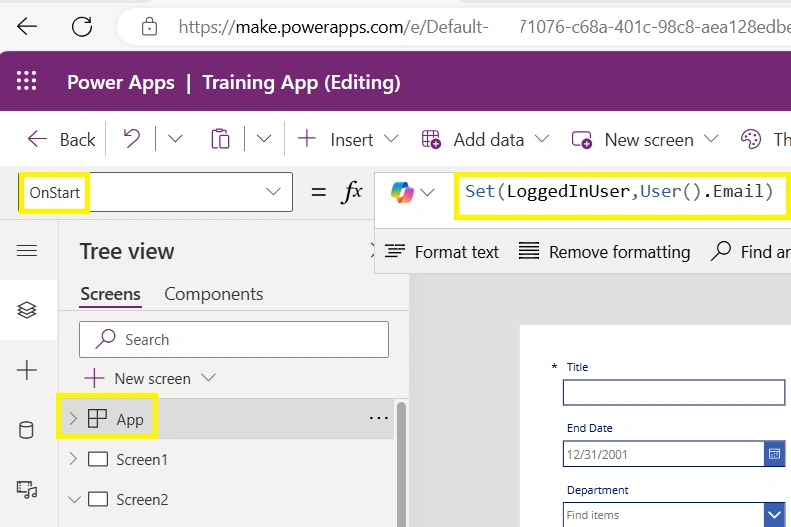Click the Tree view vertical scrollbar
791x527 pixels.
[402, 464]
